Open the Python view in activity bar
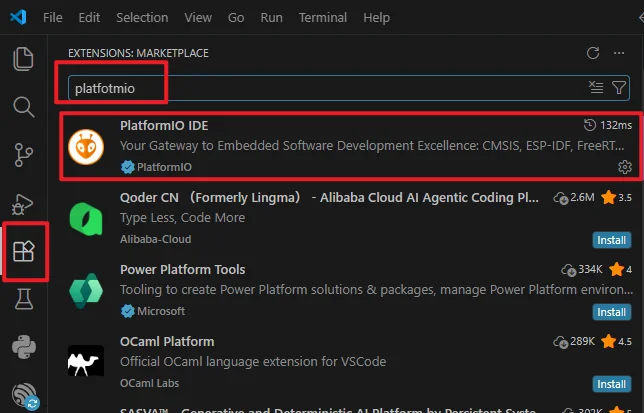The width and height of the screenshot is (644, 413). tap(24, 347)
